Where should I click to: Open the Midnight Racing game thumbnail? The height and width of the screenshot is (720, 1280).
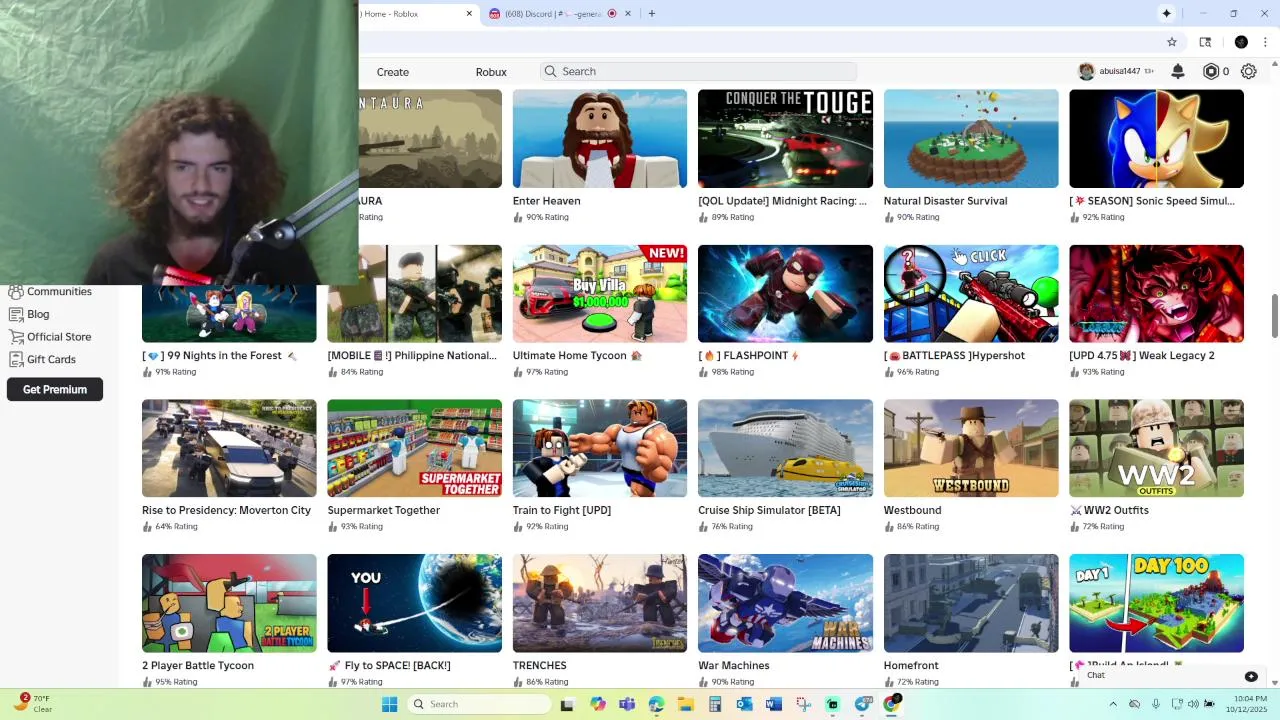(785, 139)
